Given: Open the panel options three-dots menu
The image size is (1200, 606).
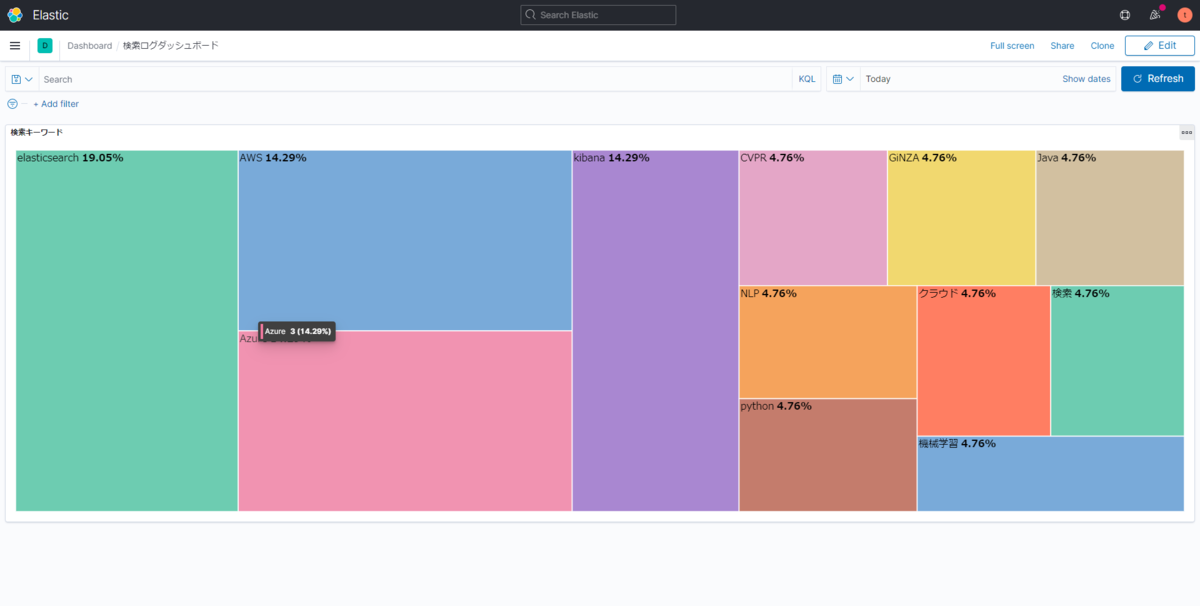Looking at the screenshot, I should [x=1186, y=132].
